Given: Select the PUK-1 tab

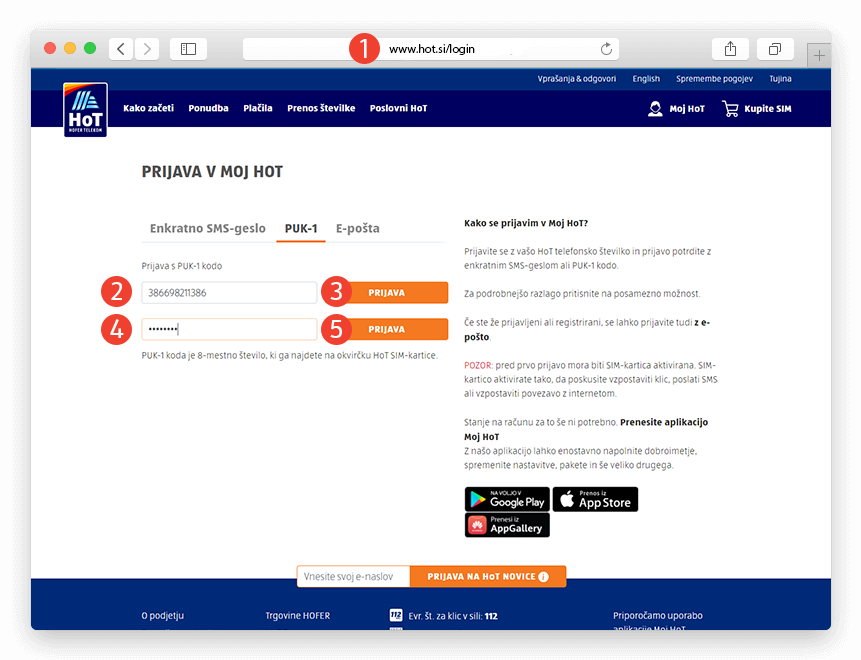Looking at the screenshot, I should coord(301,228).
